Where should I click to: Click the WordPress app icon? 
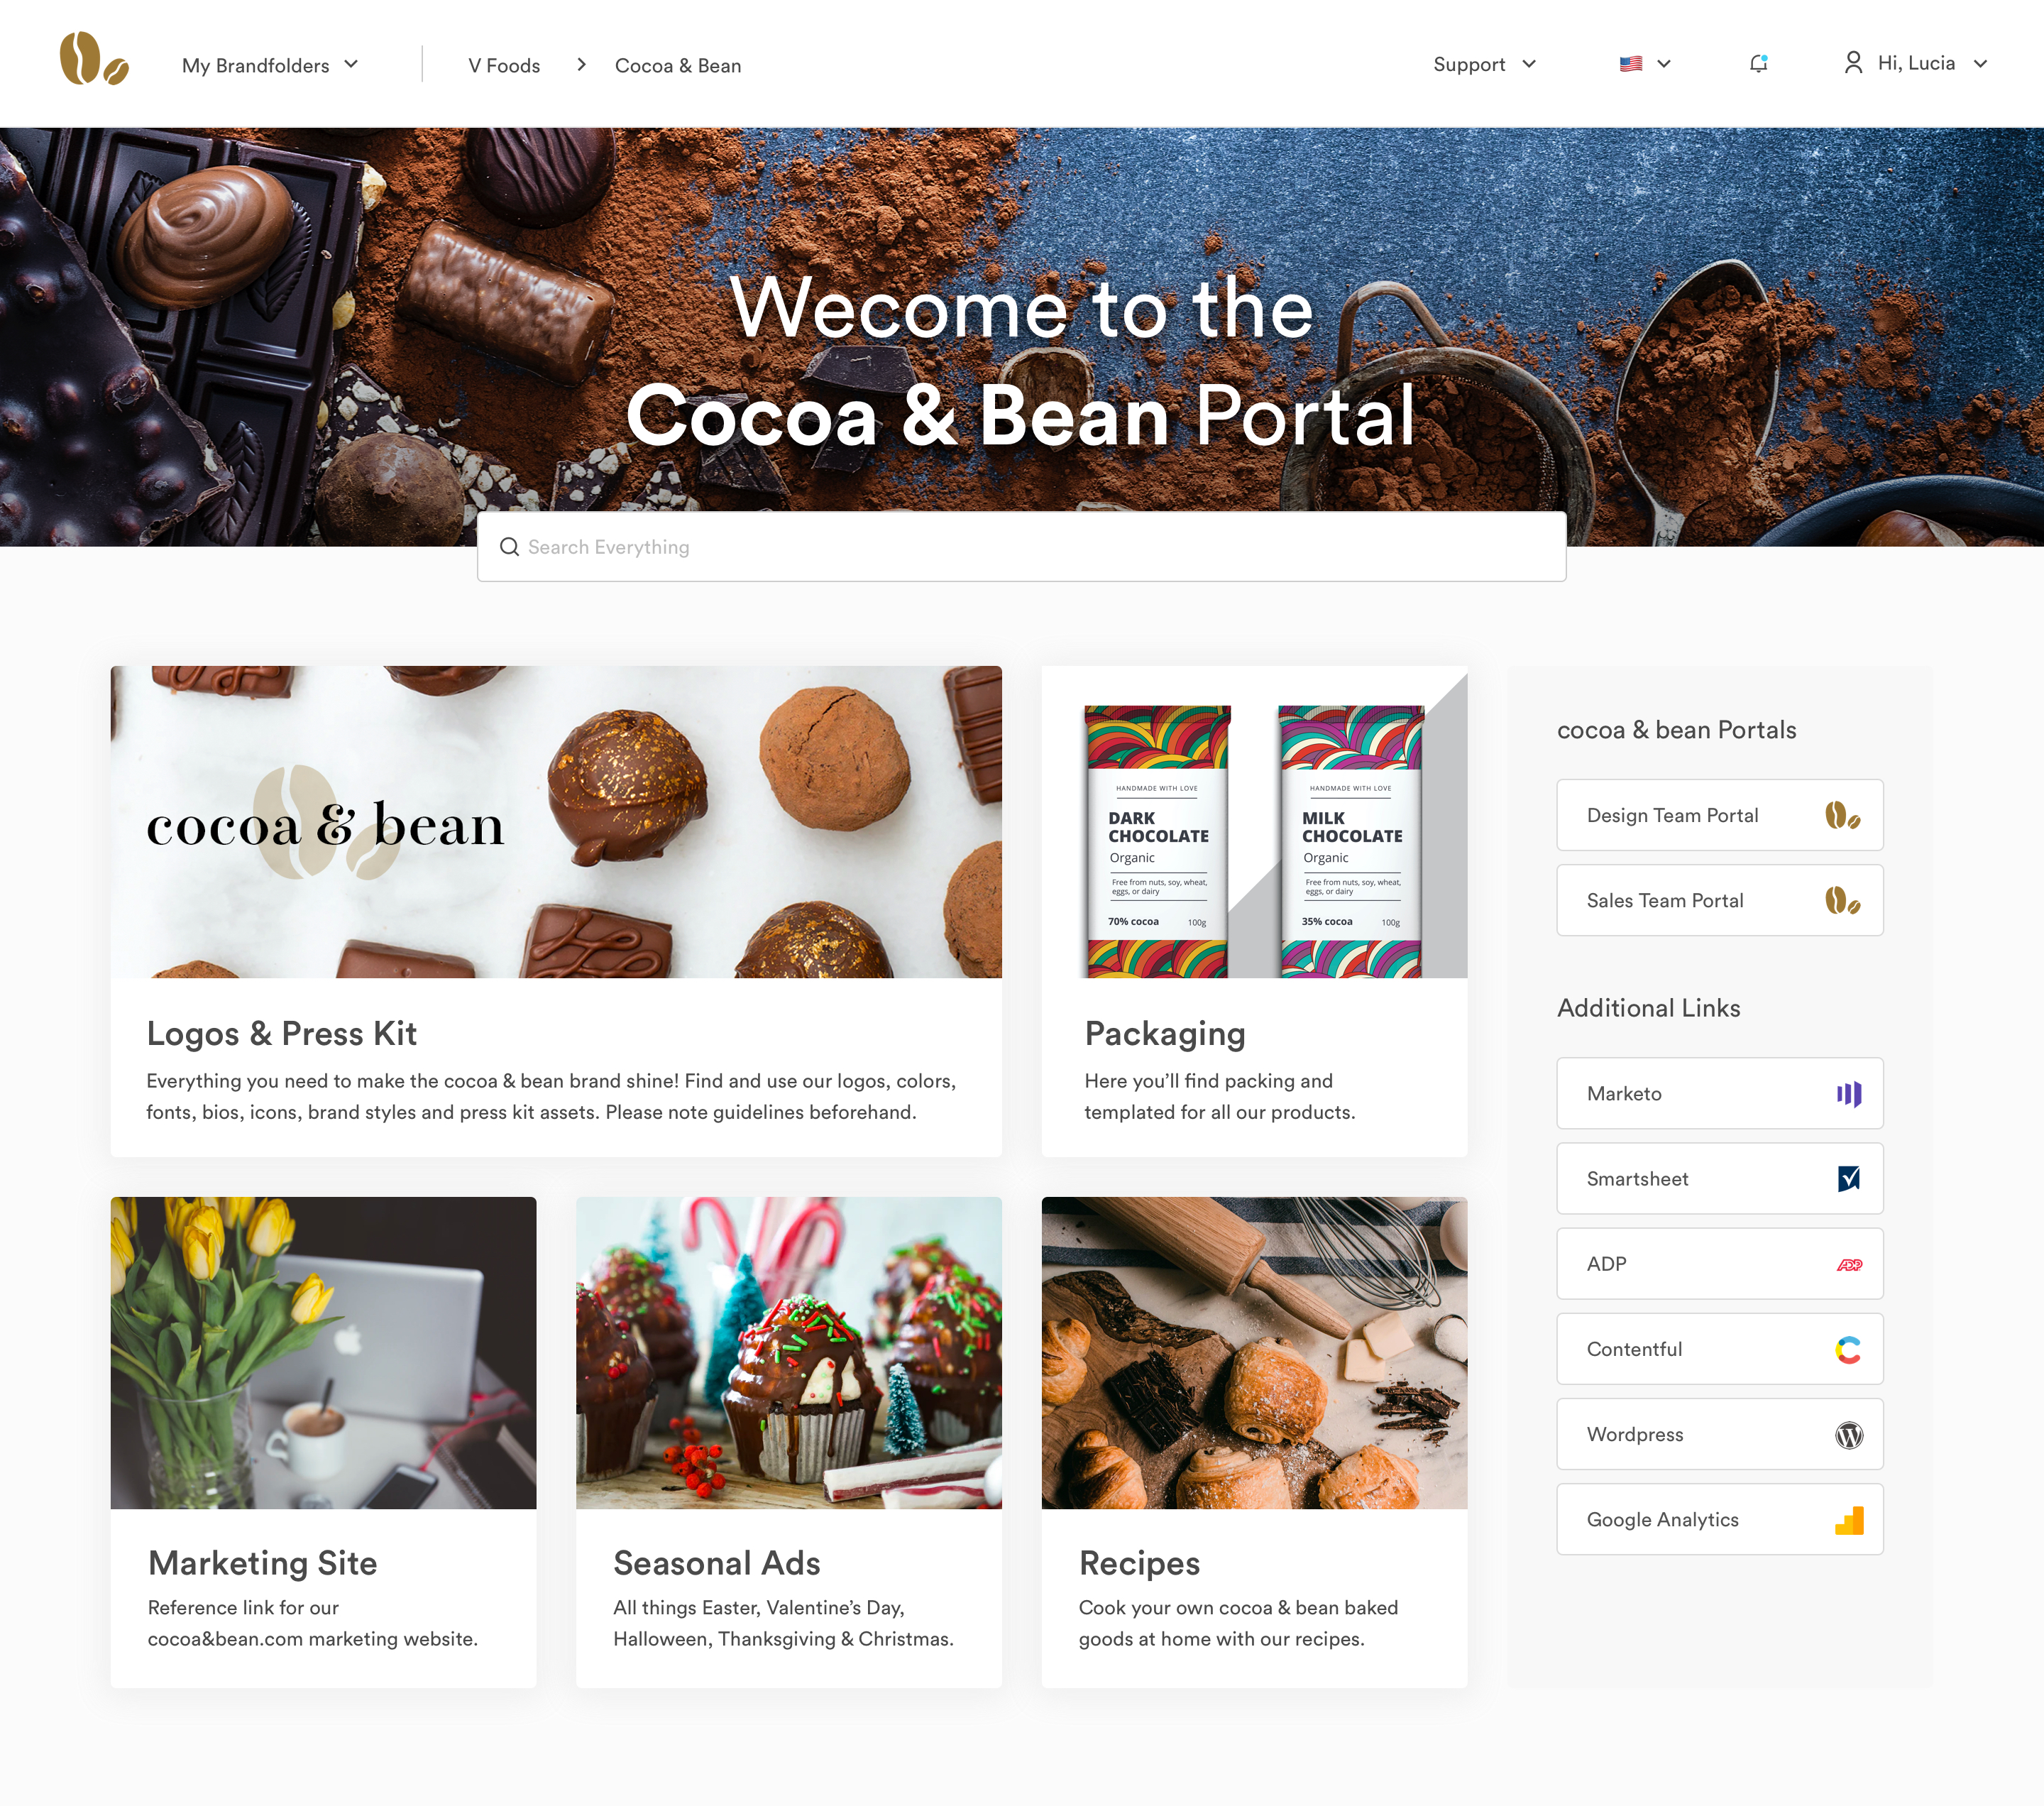pos(1849,1435)
